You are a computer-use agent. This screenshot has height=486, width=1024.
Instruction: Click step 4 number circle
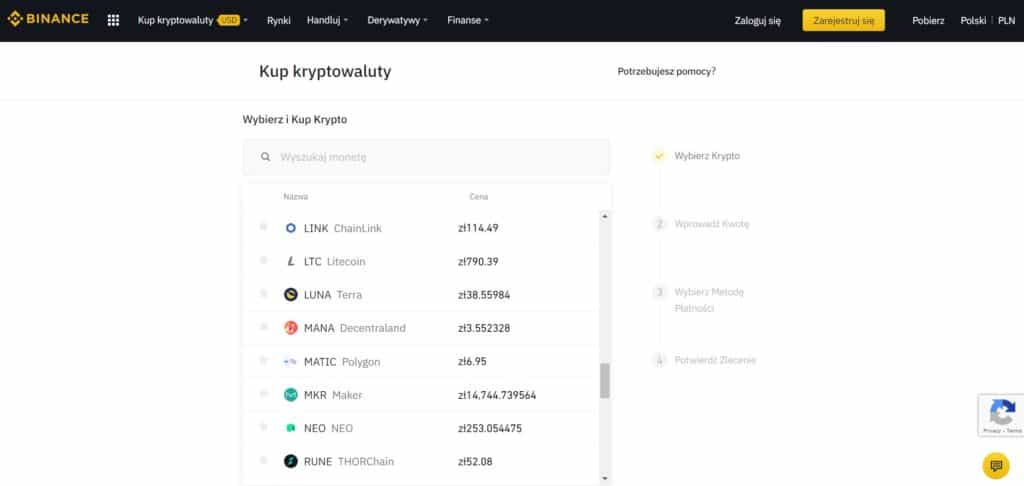659,360
